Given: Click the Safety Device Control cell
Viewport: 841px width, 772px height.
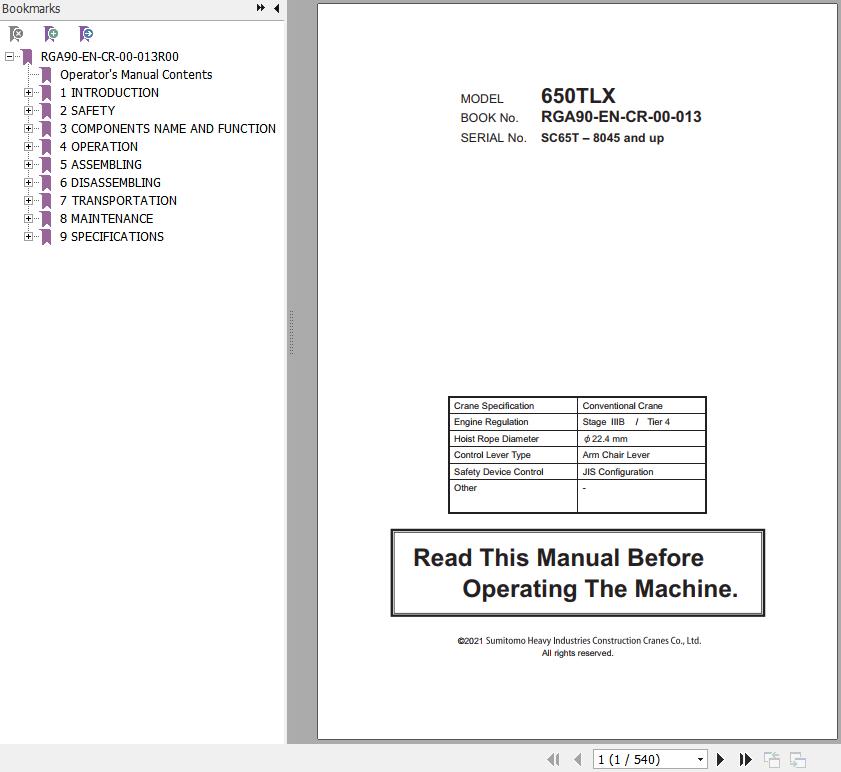Looking at the screenshot, I should 513,472.
